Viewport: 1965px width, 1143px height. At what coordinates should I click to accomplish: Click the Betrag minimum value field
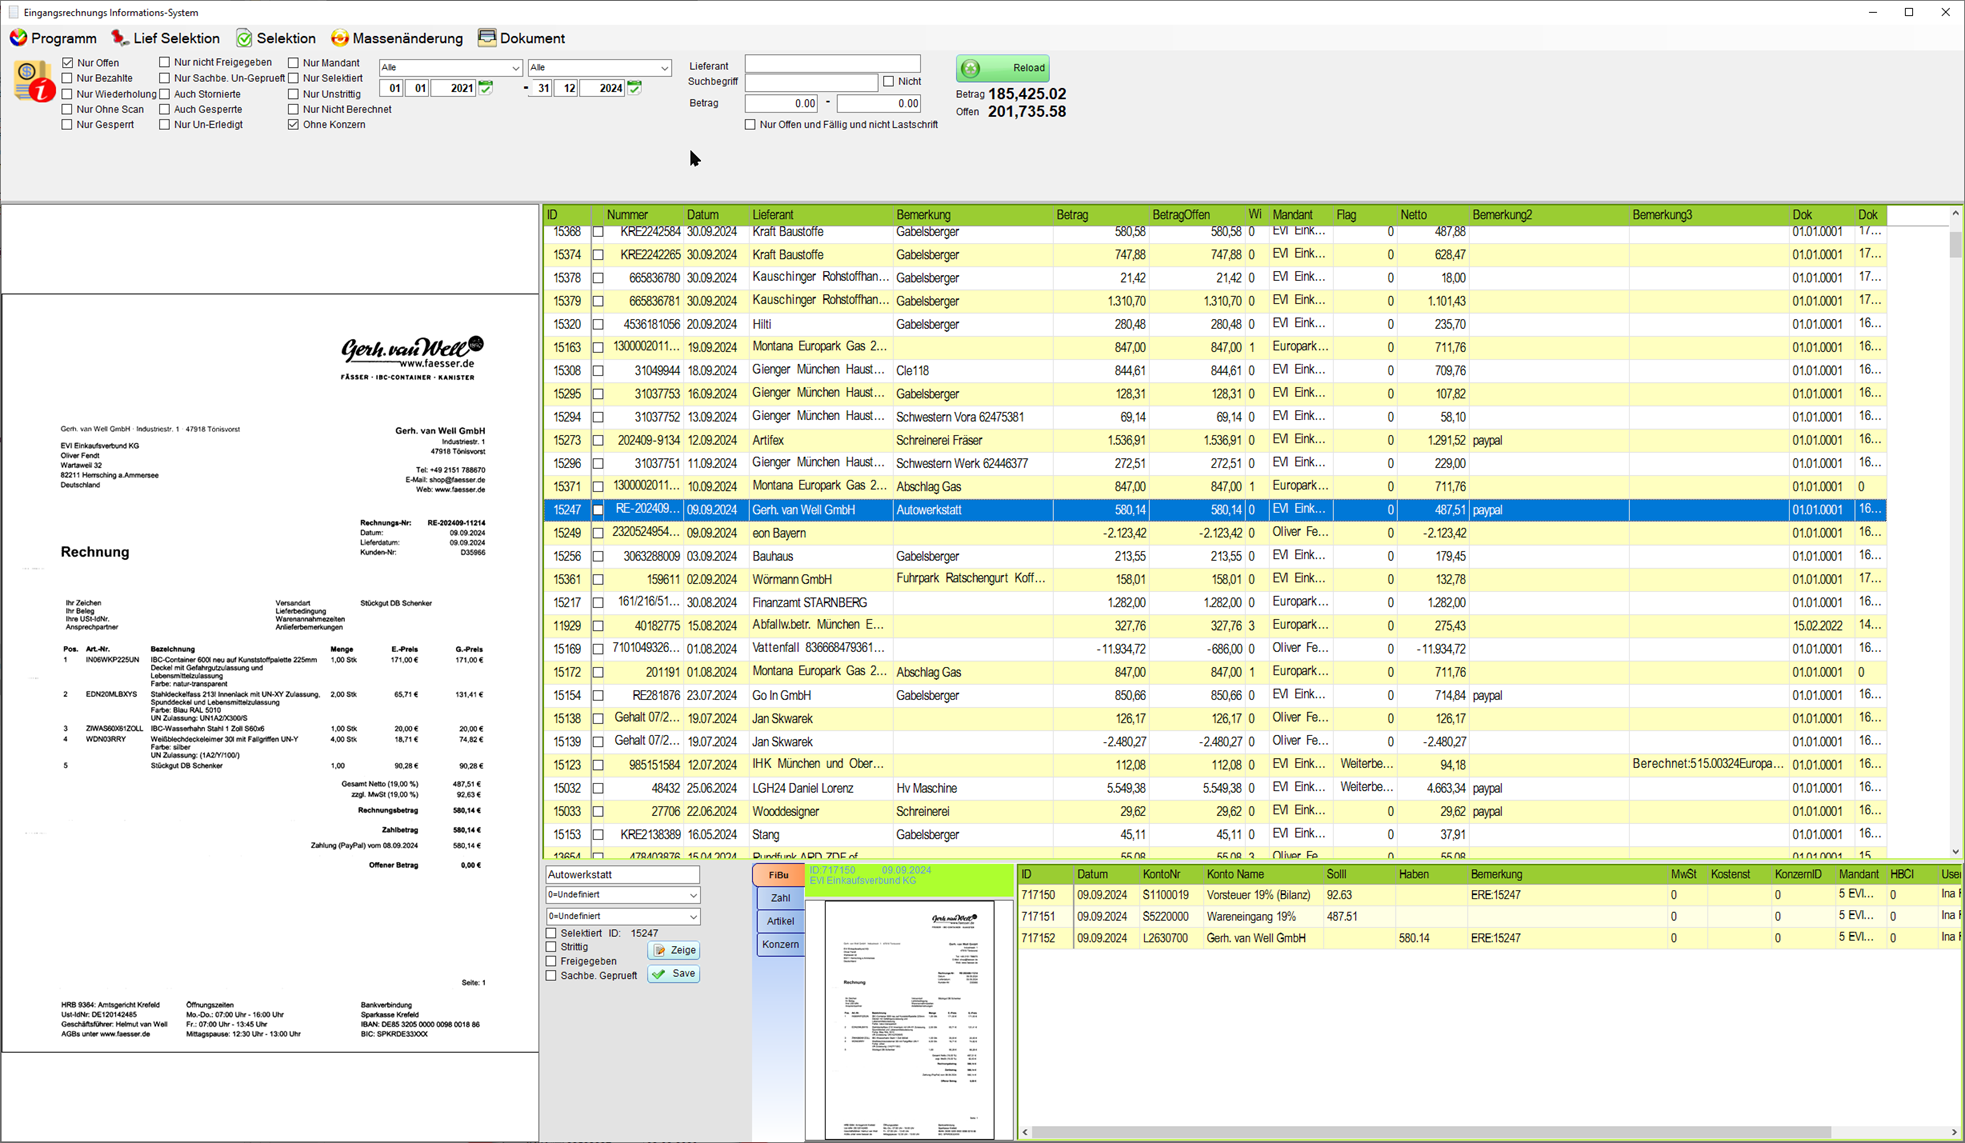(x=782, y=103)
